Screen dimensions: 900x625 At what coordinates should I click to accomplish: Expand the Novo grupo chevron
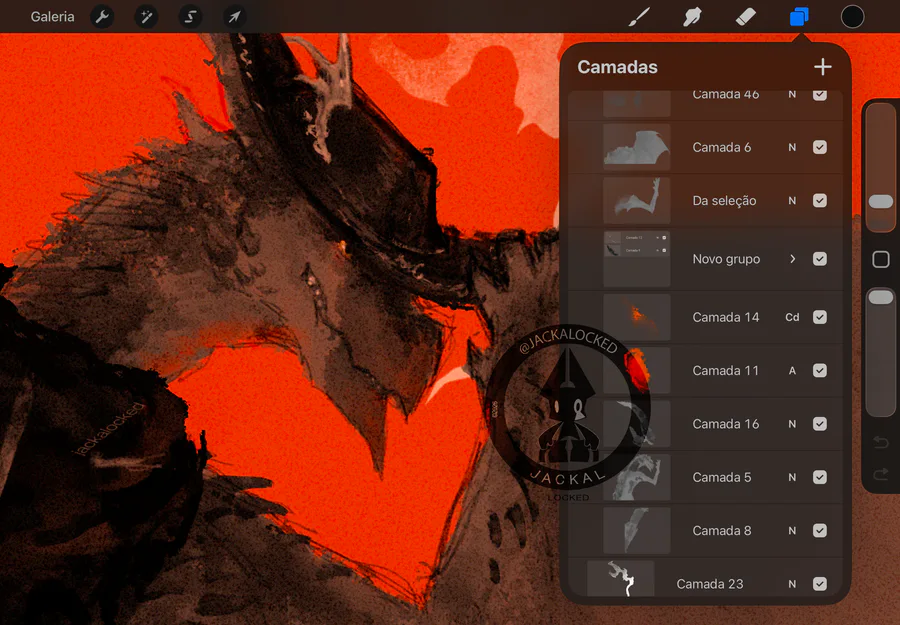pyautogui.click(x=792, y=259)
